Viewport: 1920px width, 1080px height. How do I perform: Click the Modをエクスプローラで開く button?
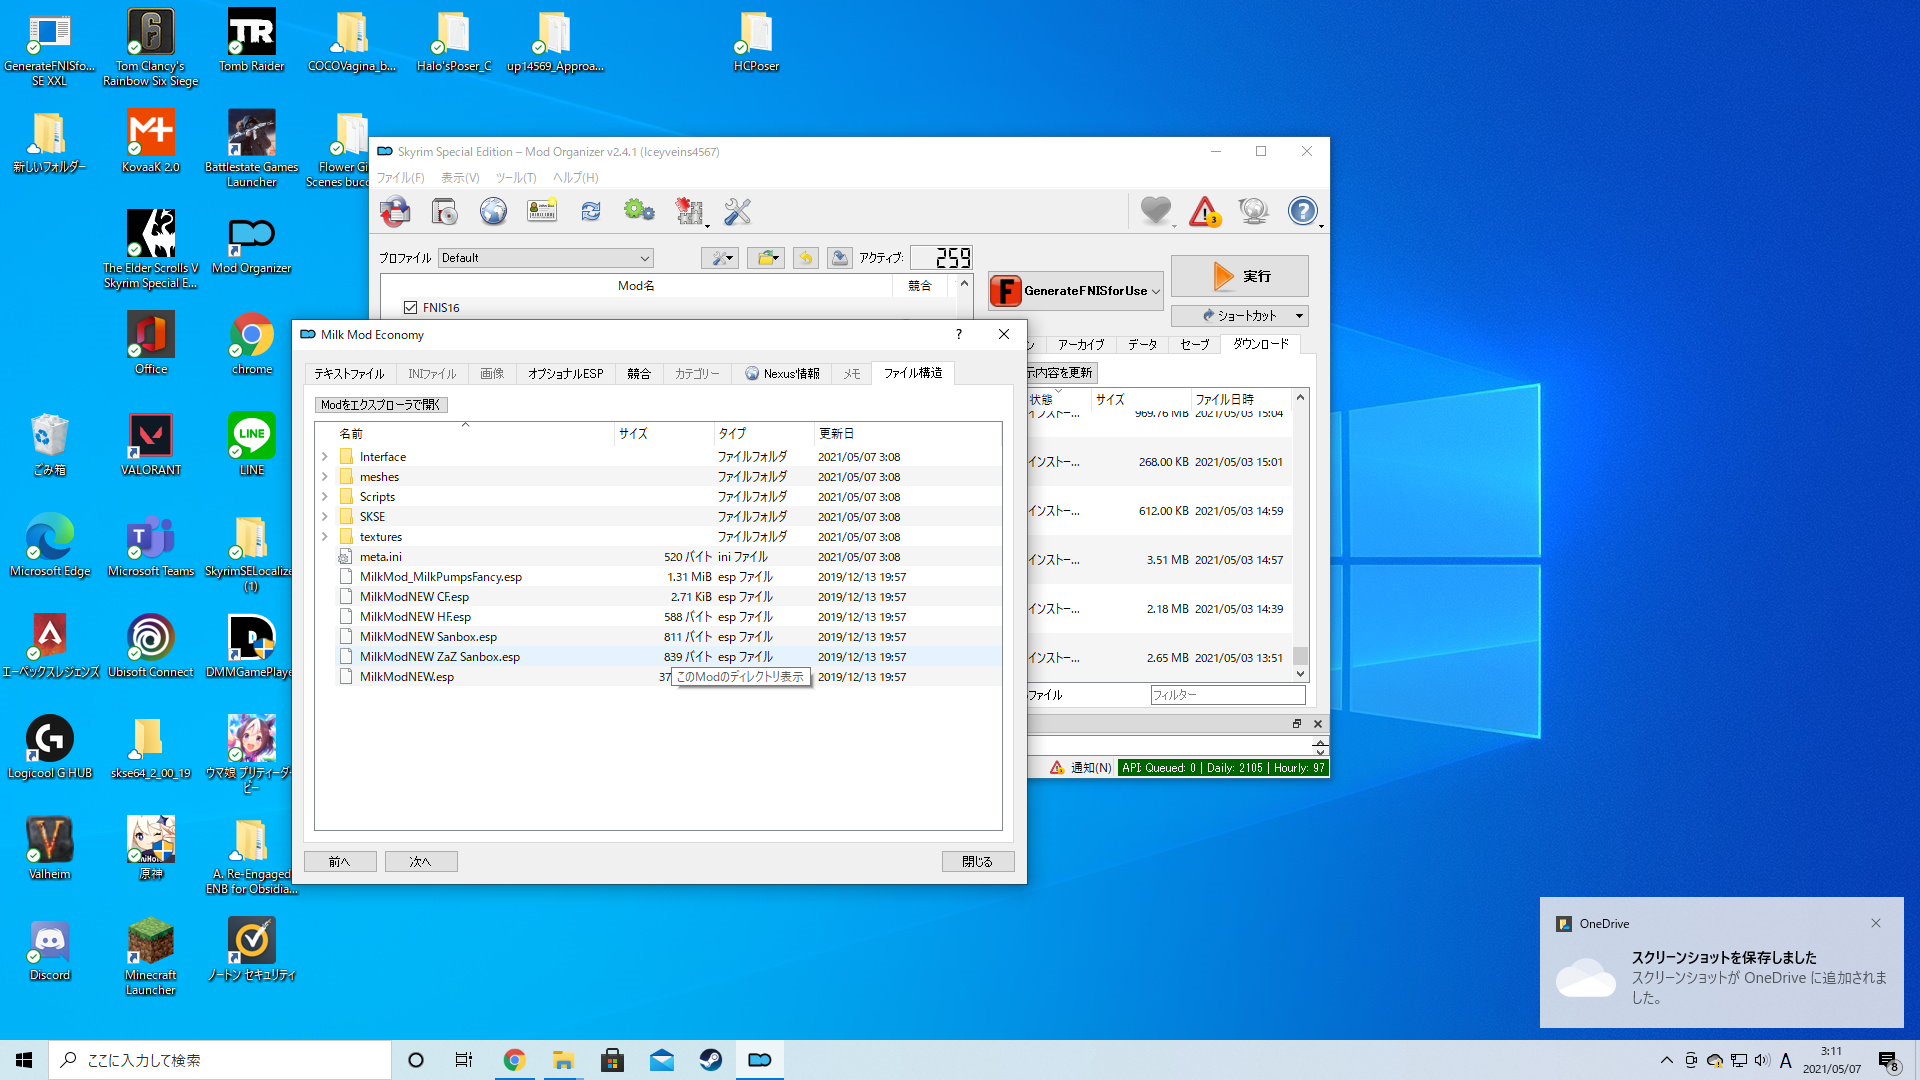coord(381,405)
